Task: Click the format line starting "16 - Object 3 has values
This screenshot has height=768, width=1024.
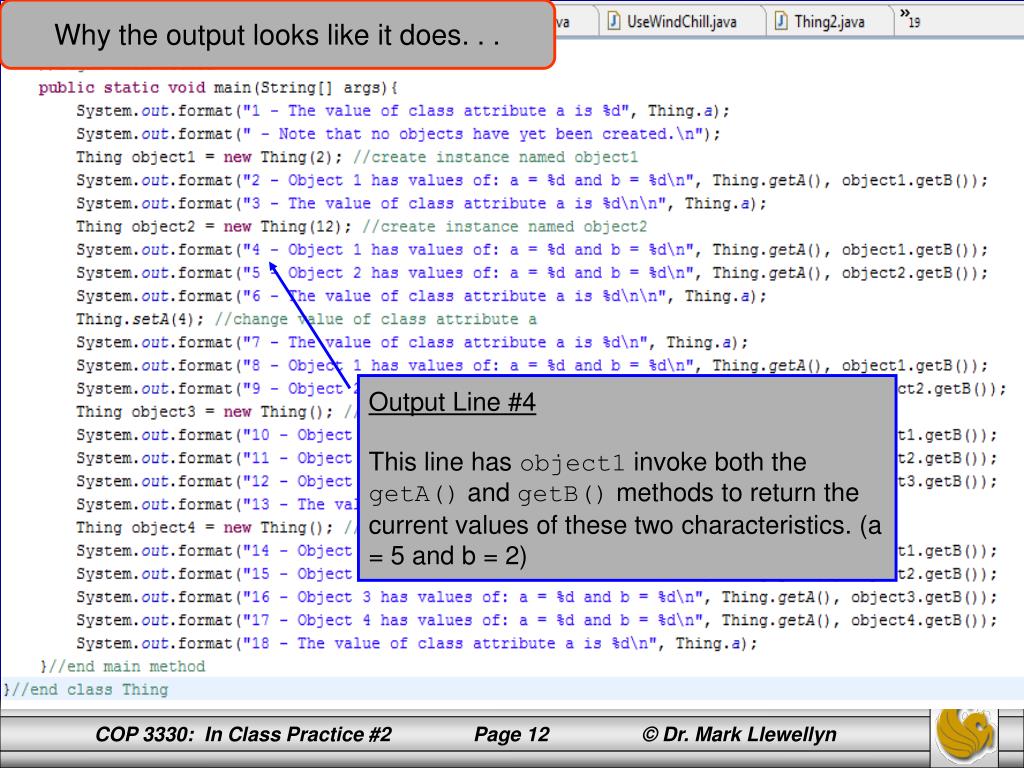Action: [536, 598]
